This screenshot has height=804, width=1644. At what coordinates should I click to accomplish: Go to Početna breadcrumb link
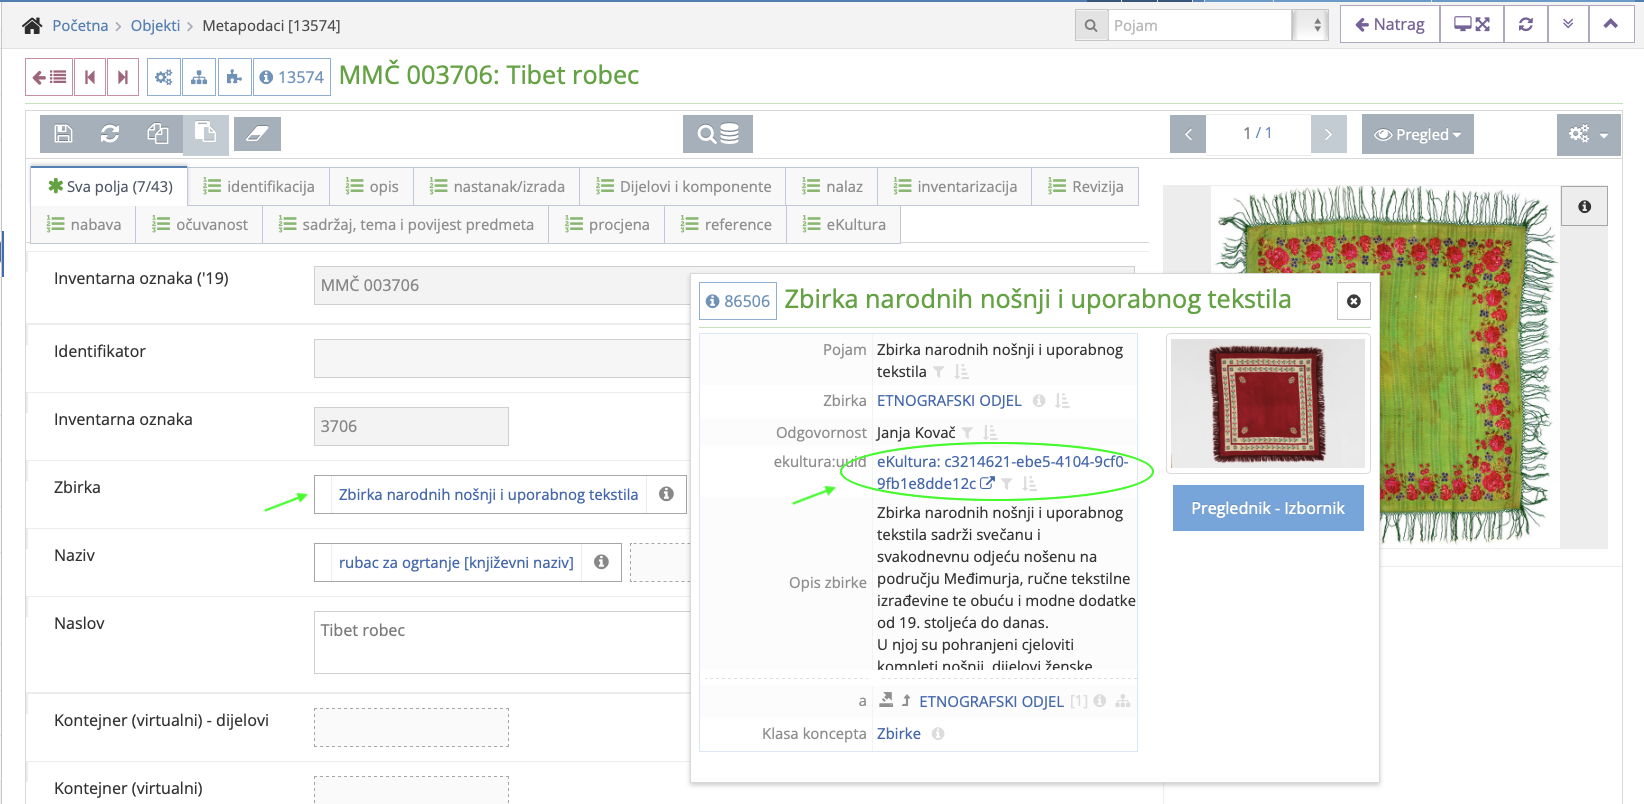pyautogui.click(x=80, y=26)
